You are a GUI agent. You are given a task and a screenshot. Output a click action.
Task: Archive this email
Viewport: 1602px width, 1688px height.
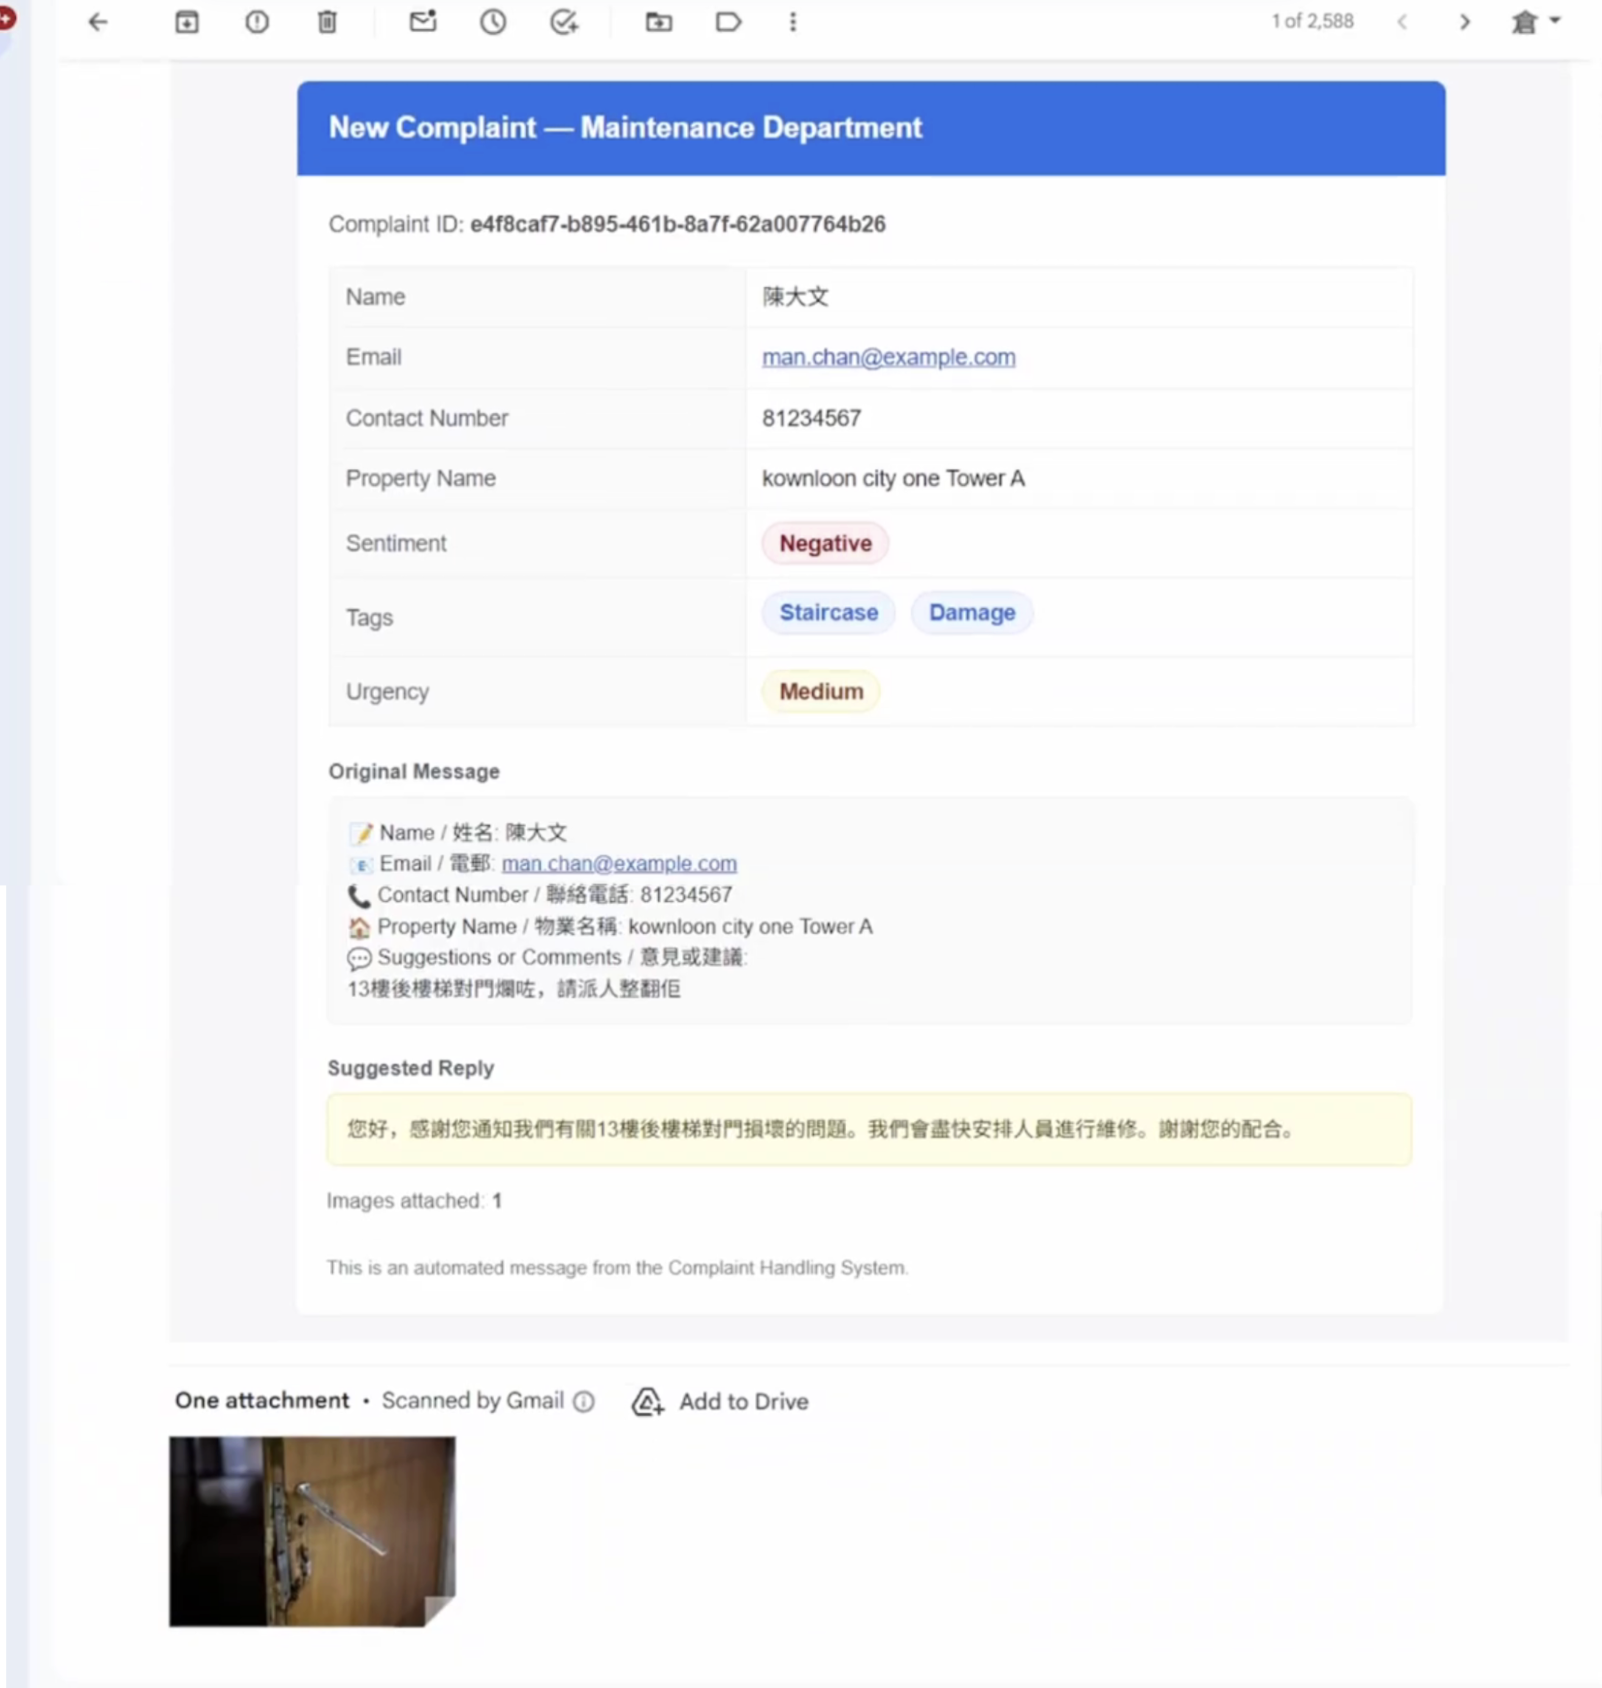pyautogui.click(x=187, y=22)
